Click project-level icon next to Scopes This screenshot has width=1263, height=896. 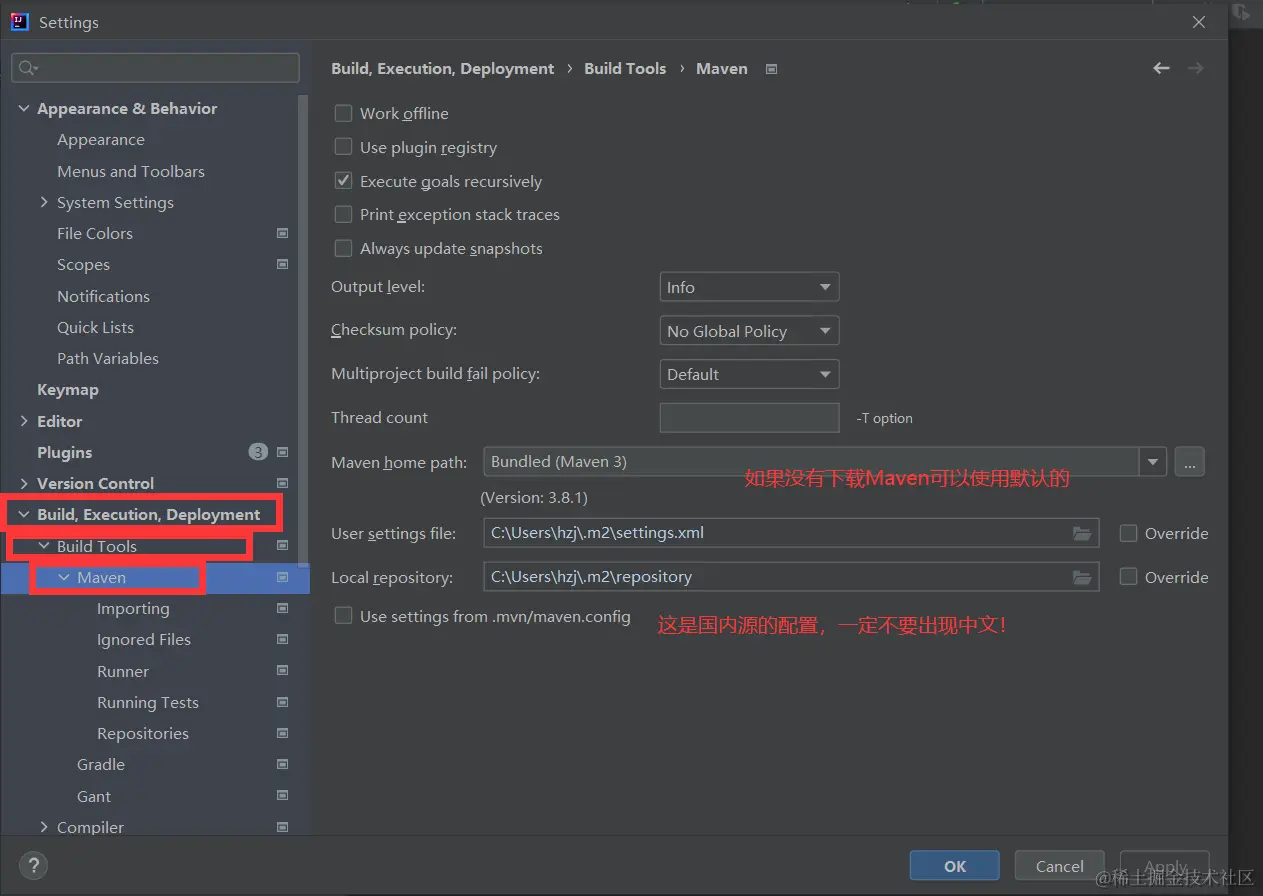tap(282, 265)
